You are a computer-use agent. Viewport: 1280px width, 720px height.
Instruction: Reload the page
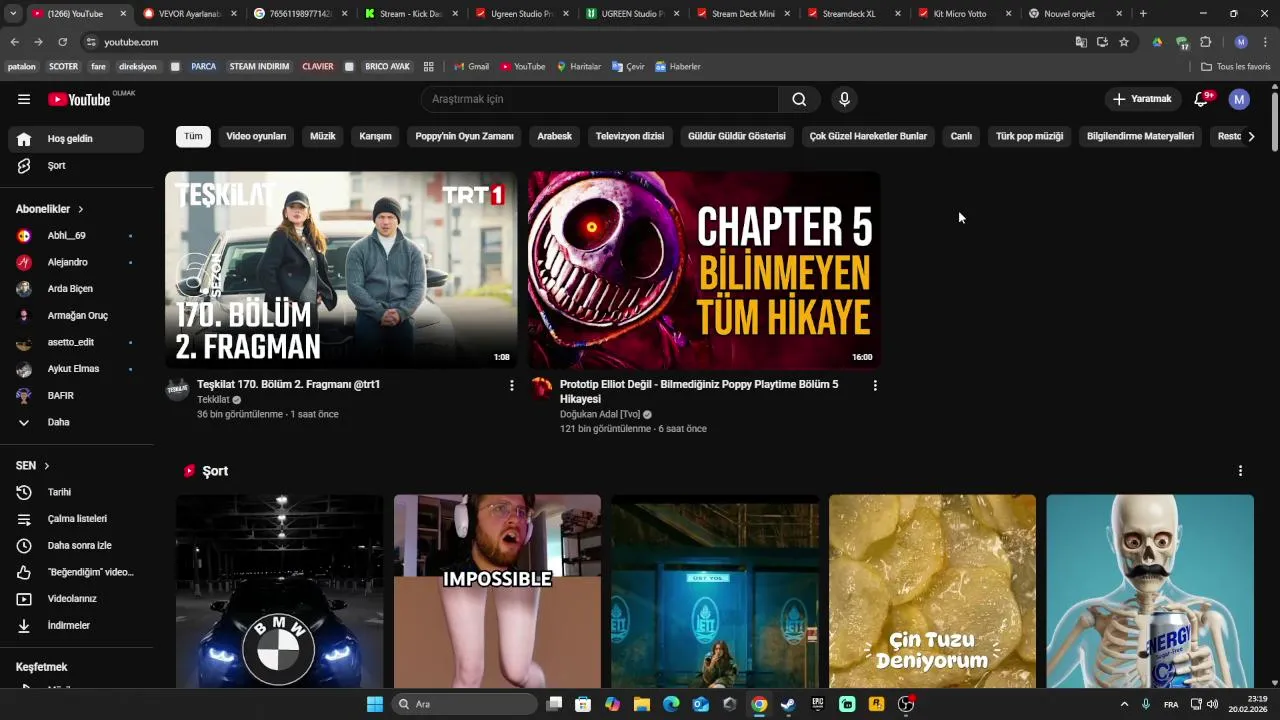tap(62, 42)
